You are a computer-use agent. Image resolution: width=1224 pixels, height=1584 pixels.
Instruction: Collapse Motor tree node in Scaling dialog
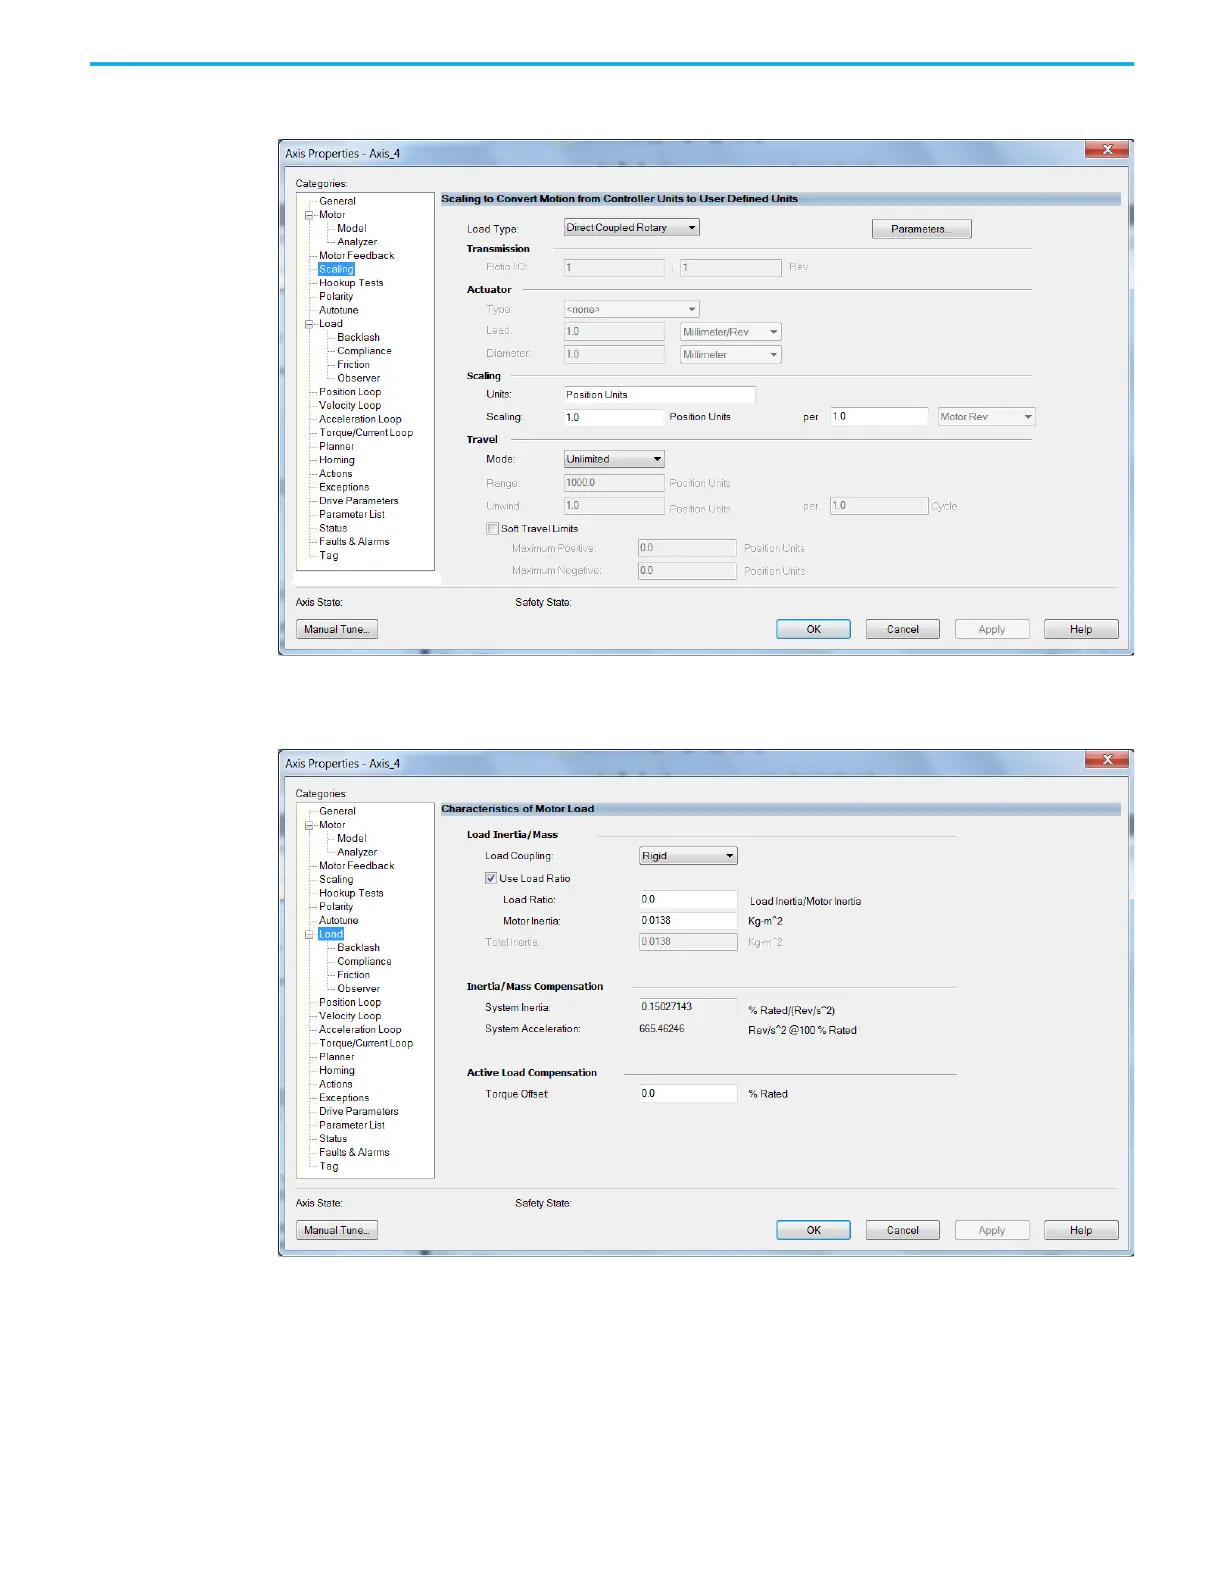click(x=309, y=215)
